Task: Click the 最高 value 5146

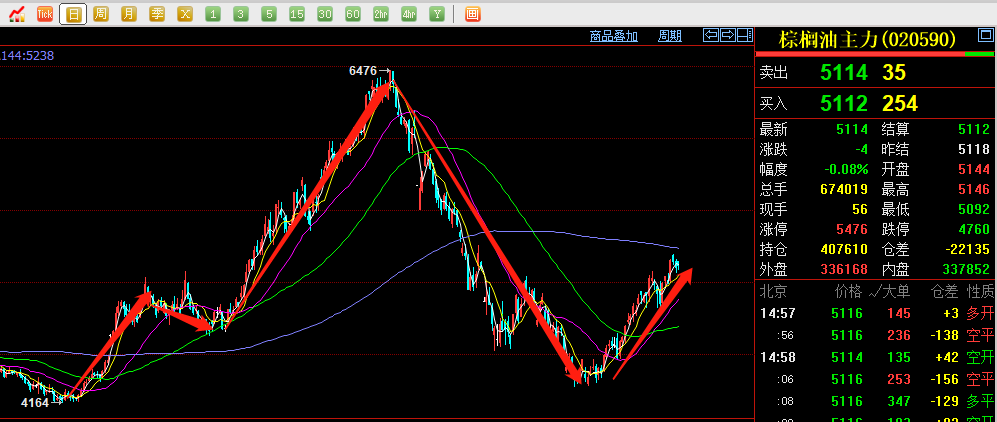Action: pyautogui.click(x=974, y=189)
